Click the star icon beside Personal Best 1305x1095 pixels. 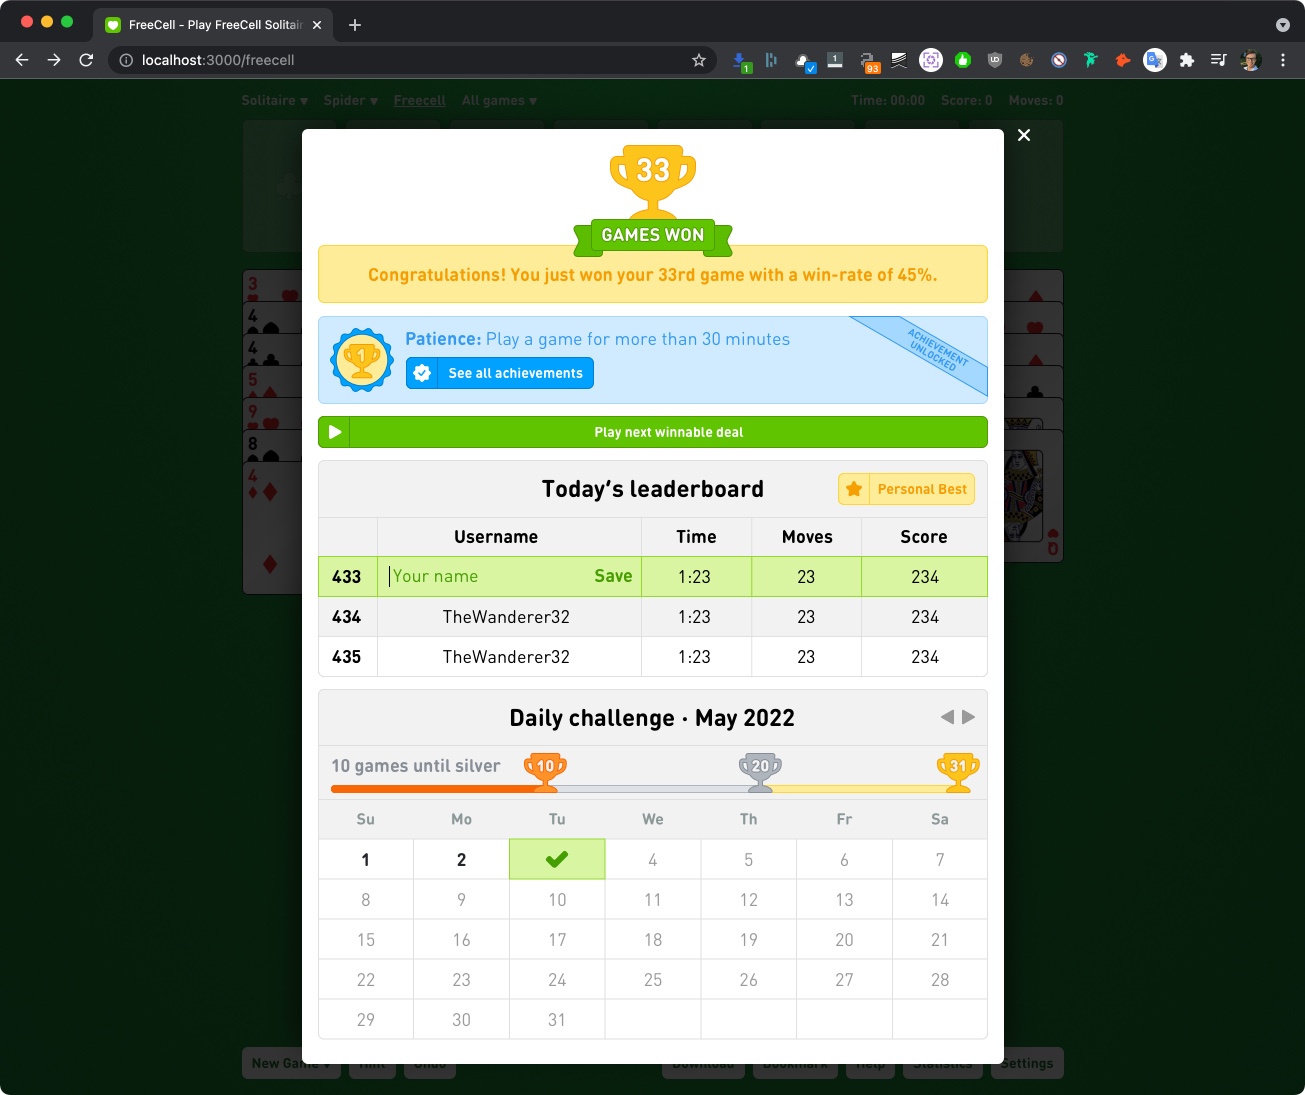click(x=854, y=489)
